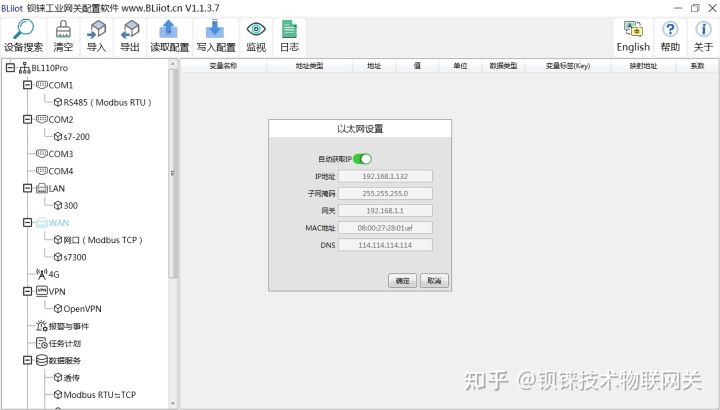Click the variable tag (Key) column header
Image resolution: width=720 pixels, height=410 pixels.
click(568, 66)
